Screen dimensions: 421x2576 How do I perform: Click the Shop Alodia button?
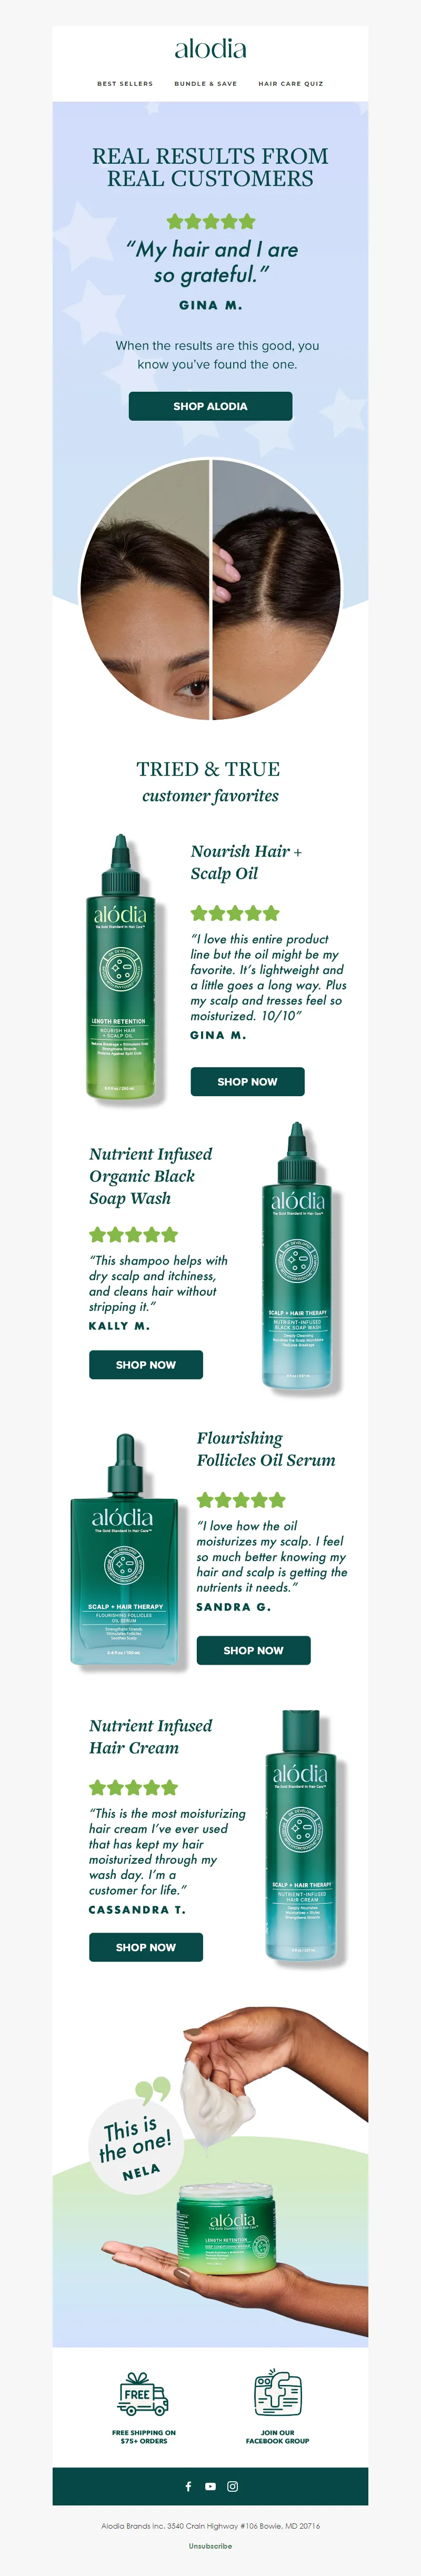pyautogui.click(x=210, y=406)
